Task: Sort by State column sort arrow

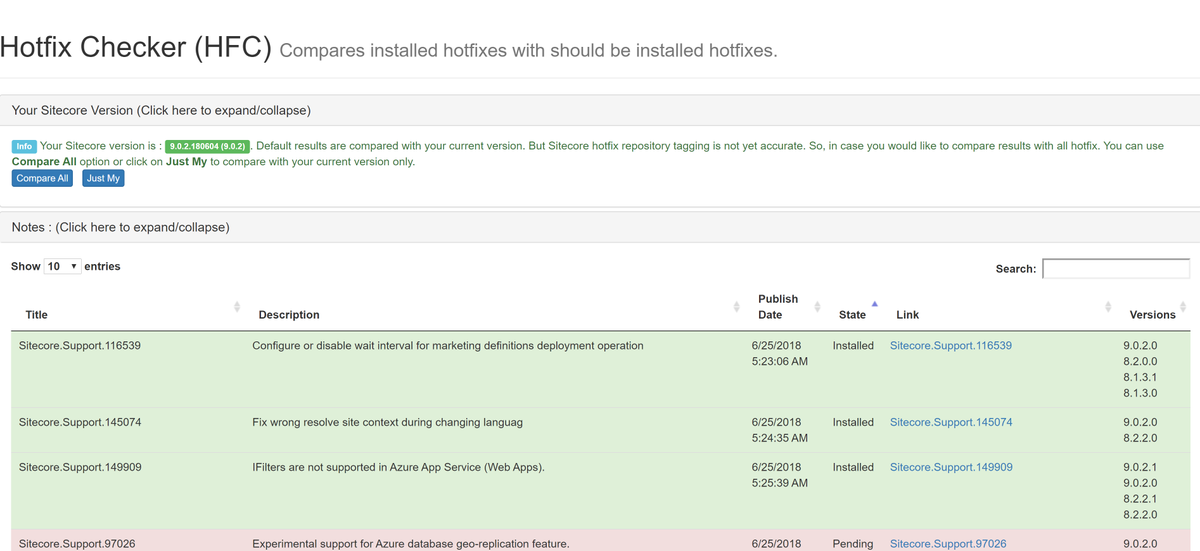Action: (x=874, y=304)
